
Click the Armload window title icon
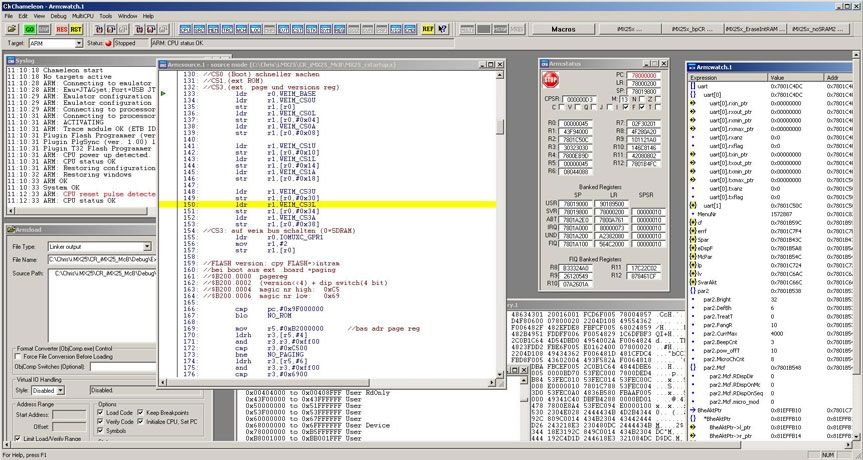(10, 229)
